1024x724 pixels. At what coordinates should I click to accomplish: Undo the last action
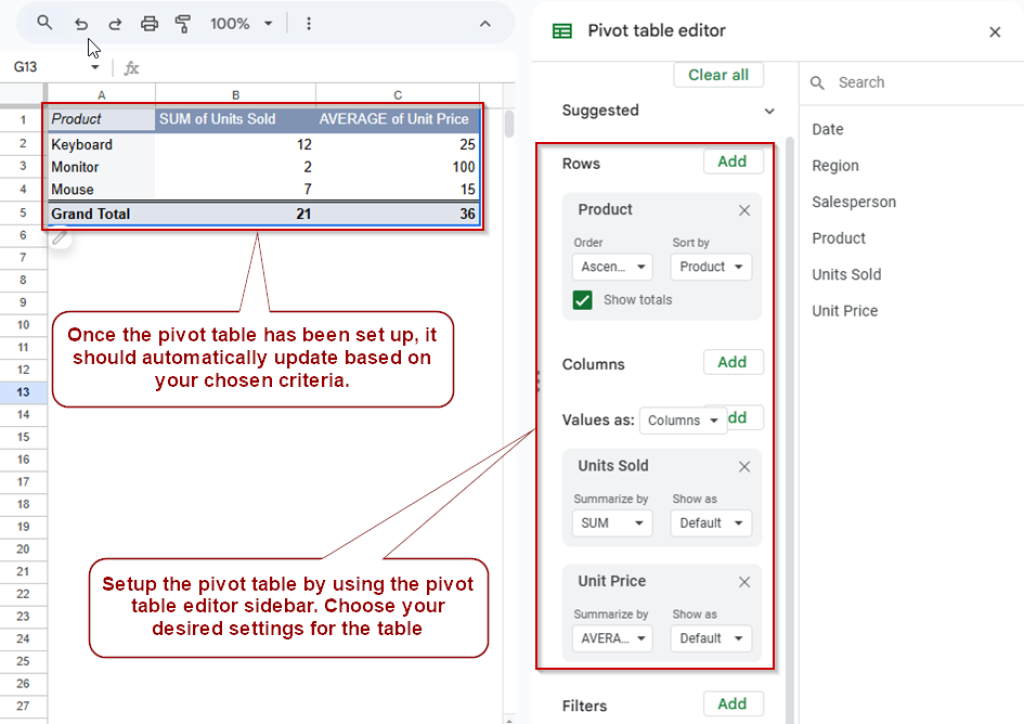[81, 23]
